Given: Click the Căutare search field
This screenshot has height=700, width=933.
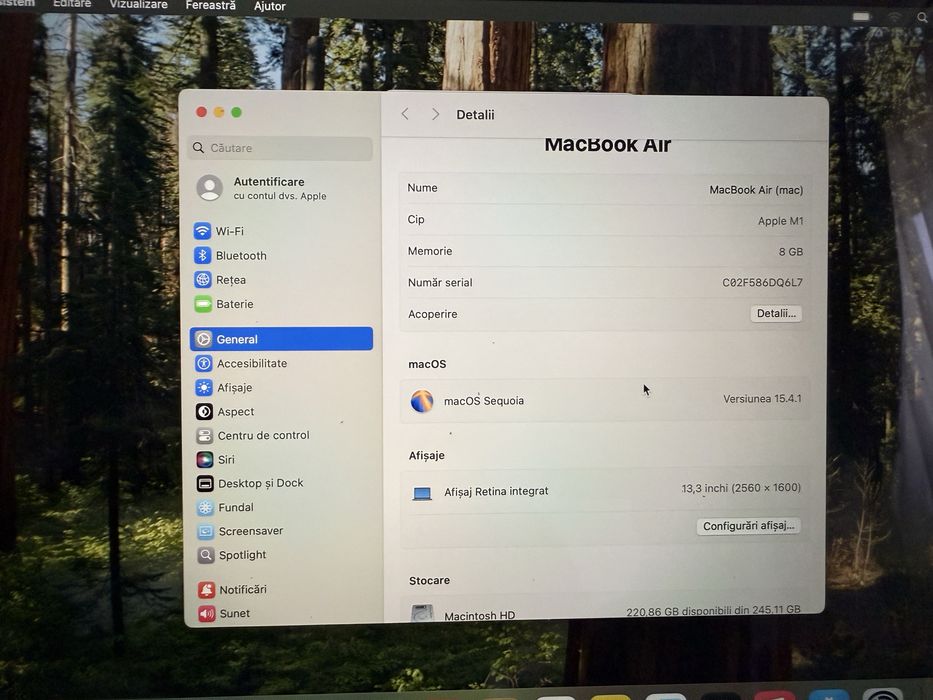Looking at the screenshot, I should click(x=280, y=148).
